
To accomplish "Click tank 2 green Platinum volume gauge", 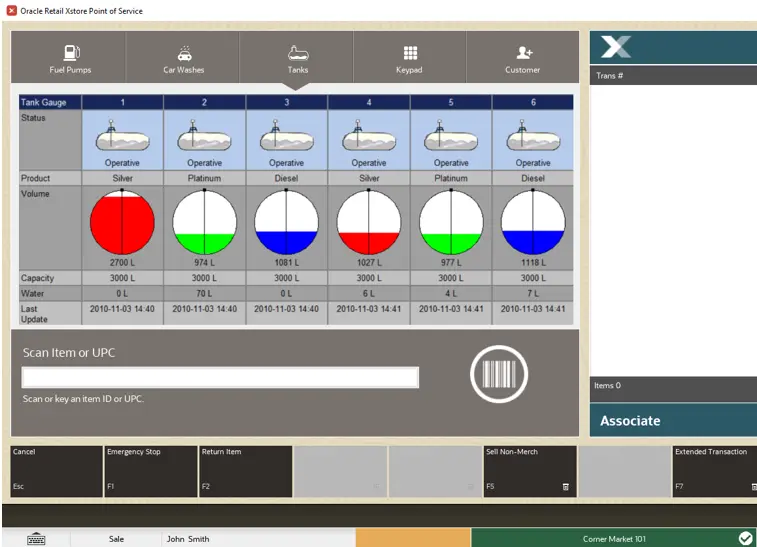I will (x=205, y=222).
